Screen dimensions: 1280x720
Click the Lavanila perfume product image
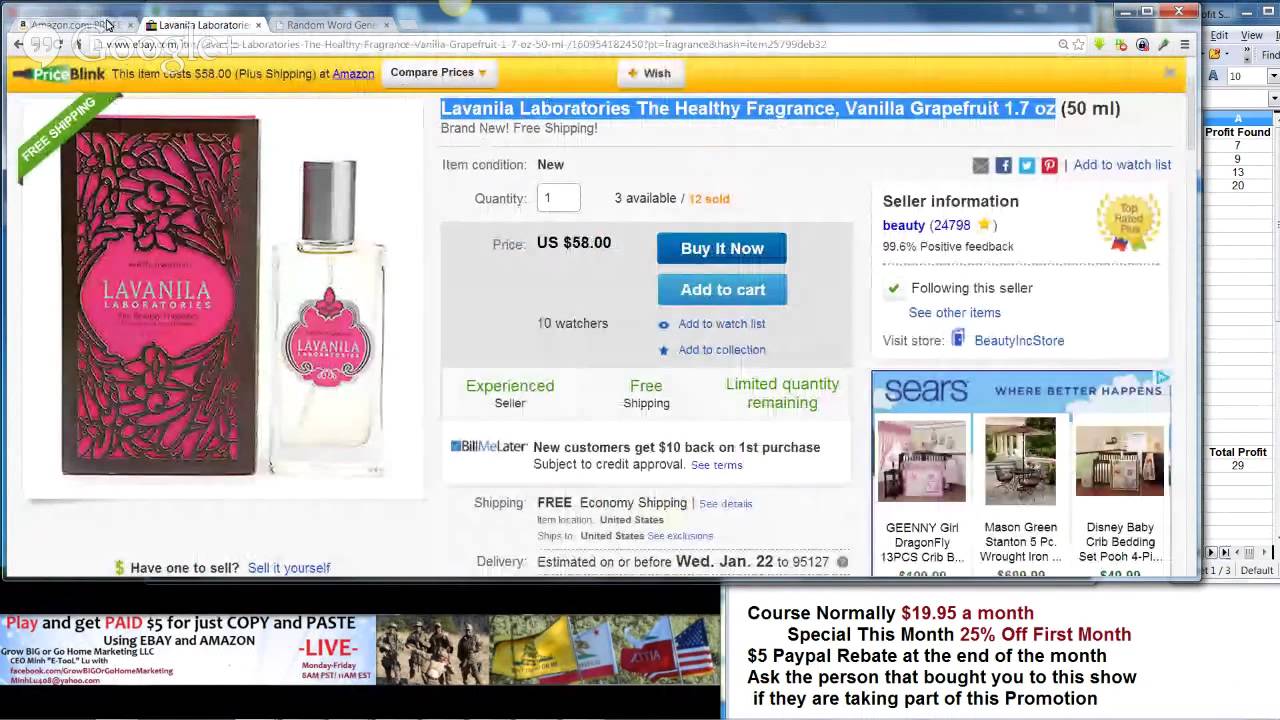[x=222, y=297]
